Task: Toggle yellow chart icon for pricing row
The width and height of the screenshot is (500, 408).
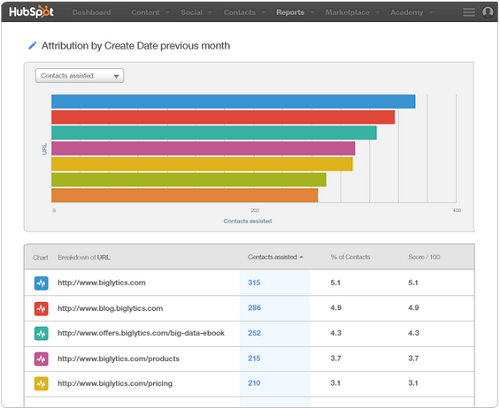Action: pos(41,384)
